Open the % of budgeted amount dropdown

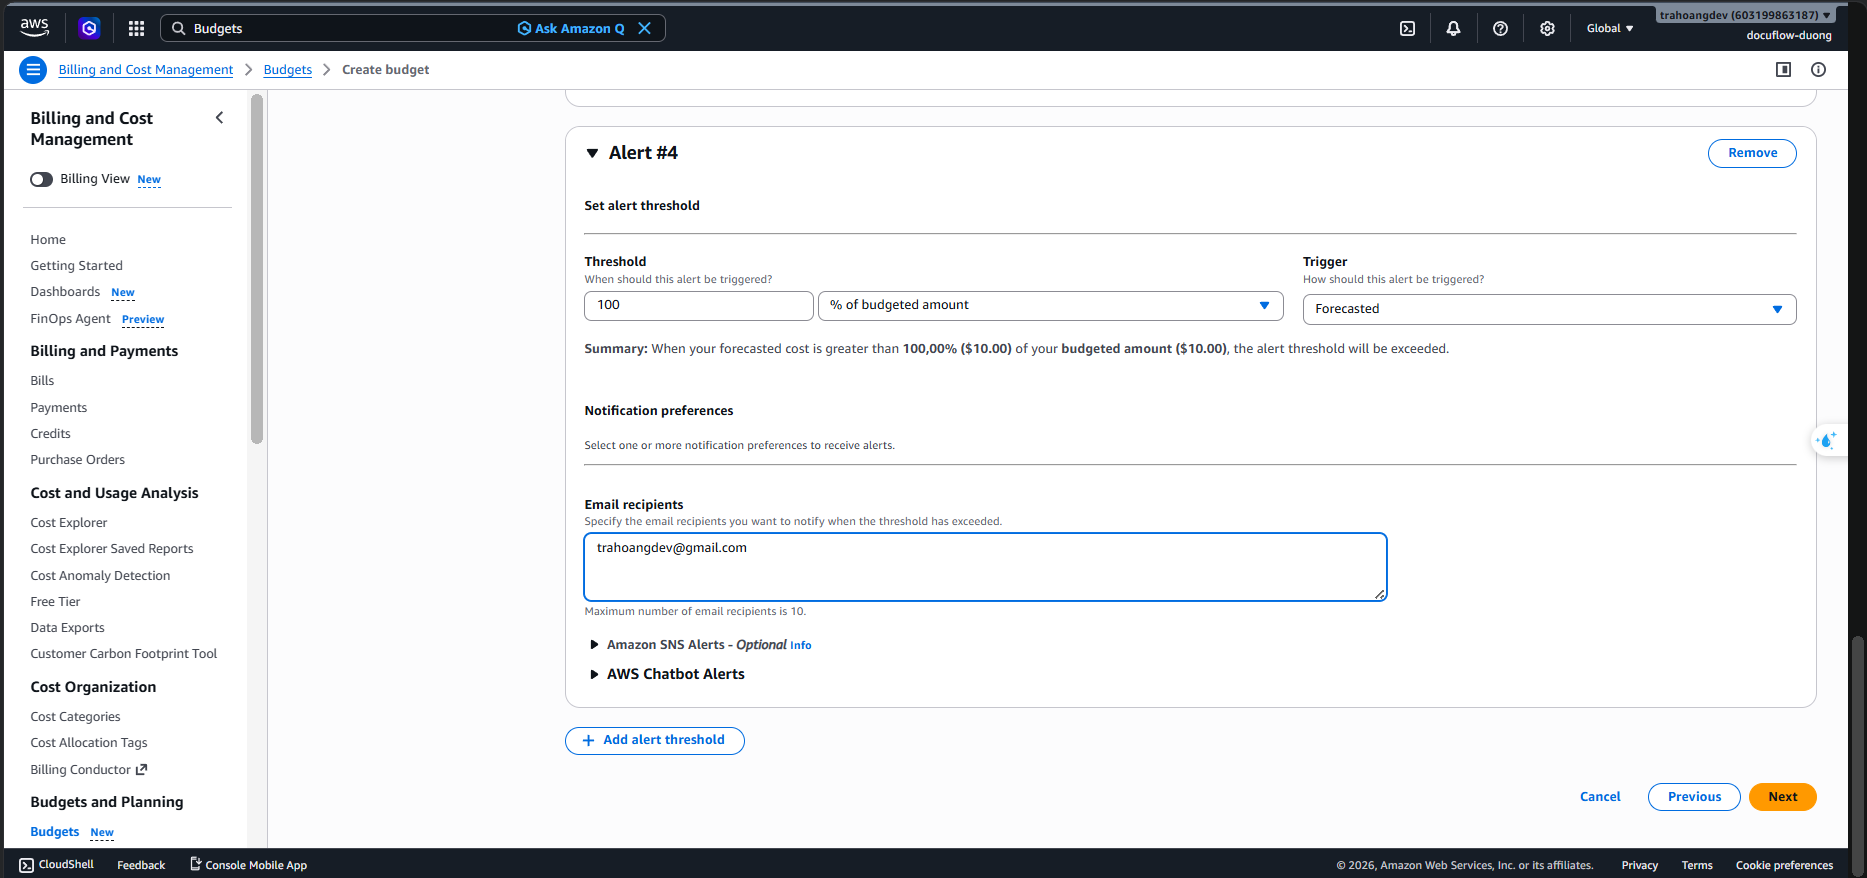coord(1050,305)
